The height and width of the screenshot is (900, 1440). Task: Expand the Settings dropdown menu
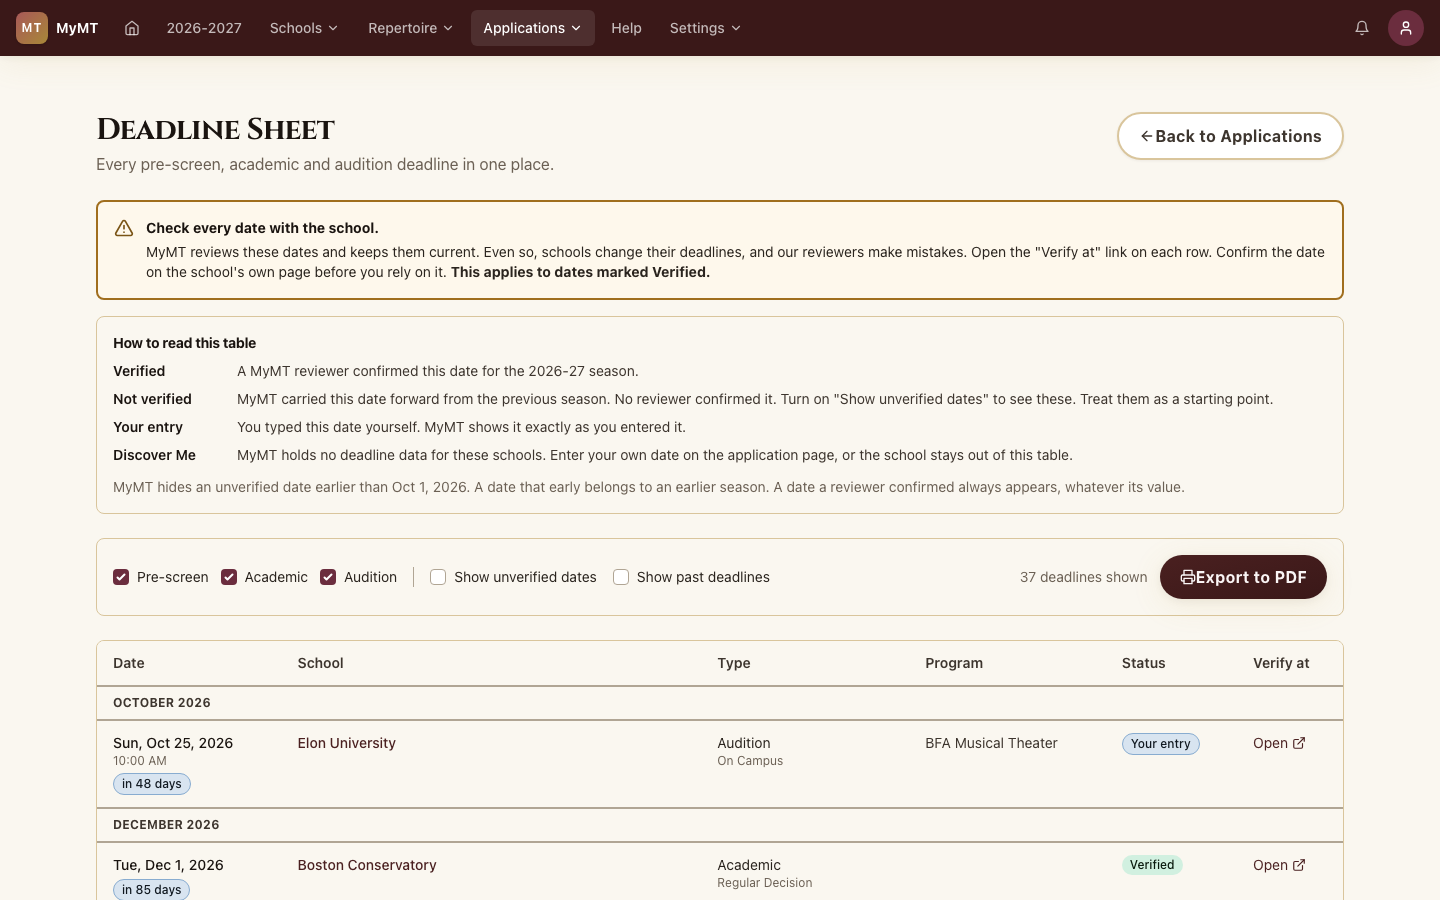705,28
